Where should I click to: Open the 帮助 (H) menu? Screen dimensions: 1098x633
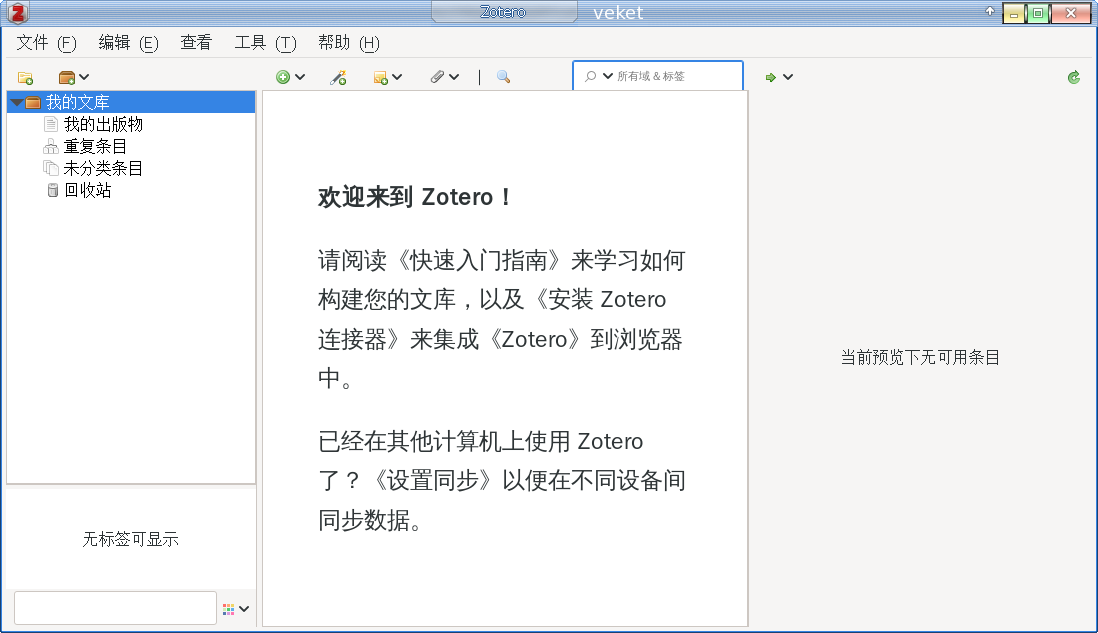pyautogui.click(x=348, y=43)
